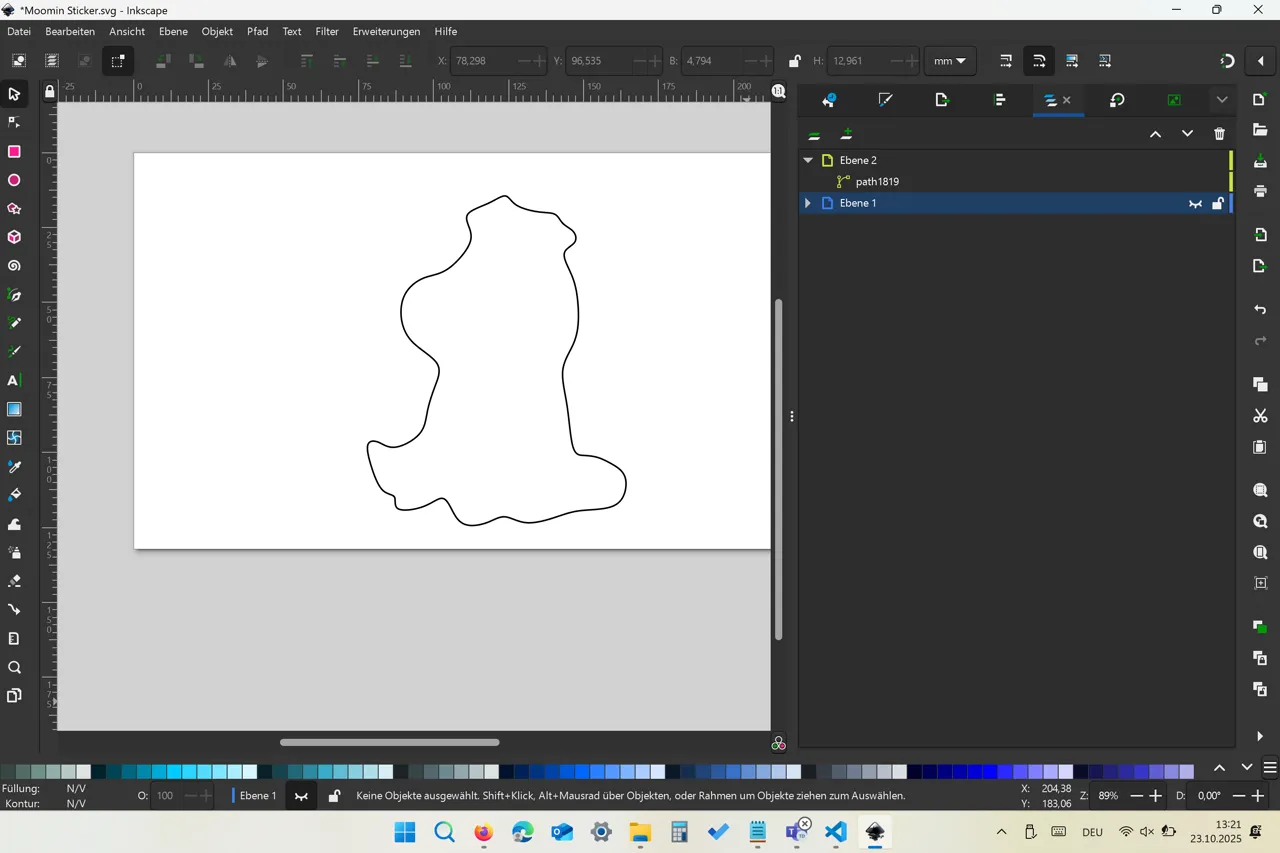1280x853 pixels.
Task: Select the Spiral tool
Action: tap(14, 267)
